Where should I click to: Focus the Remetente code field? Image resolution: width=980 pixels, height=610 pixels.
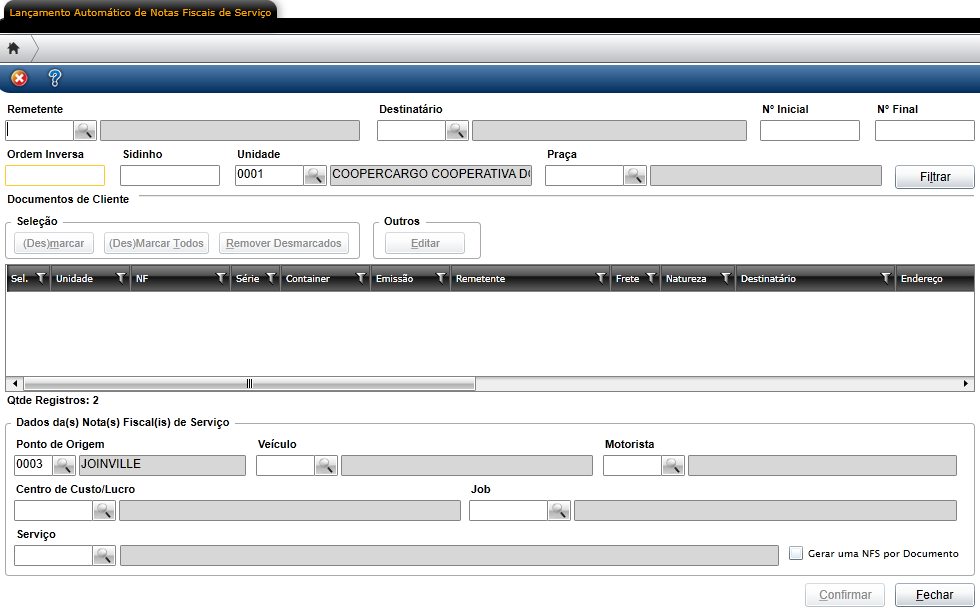tap(39, 130)
